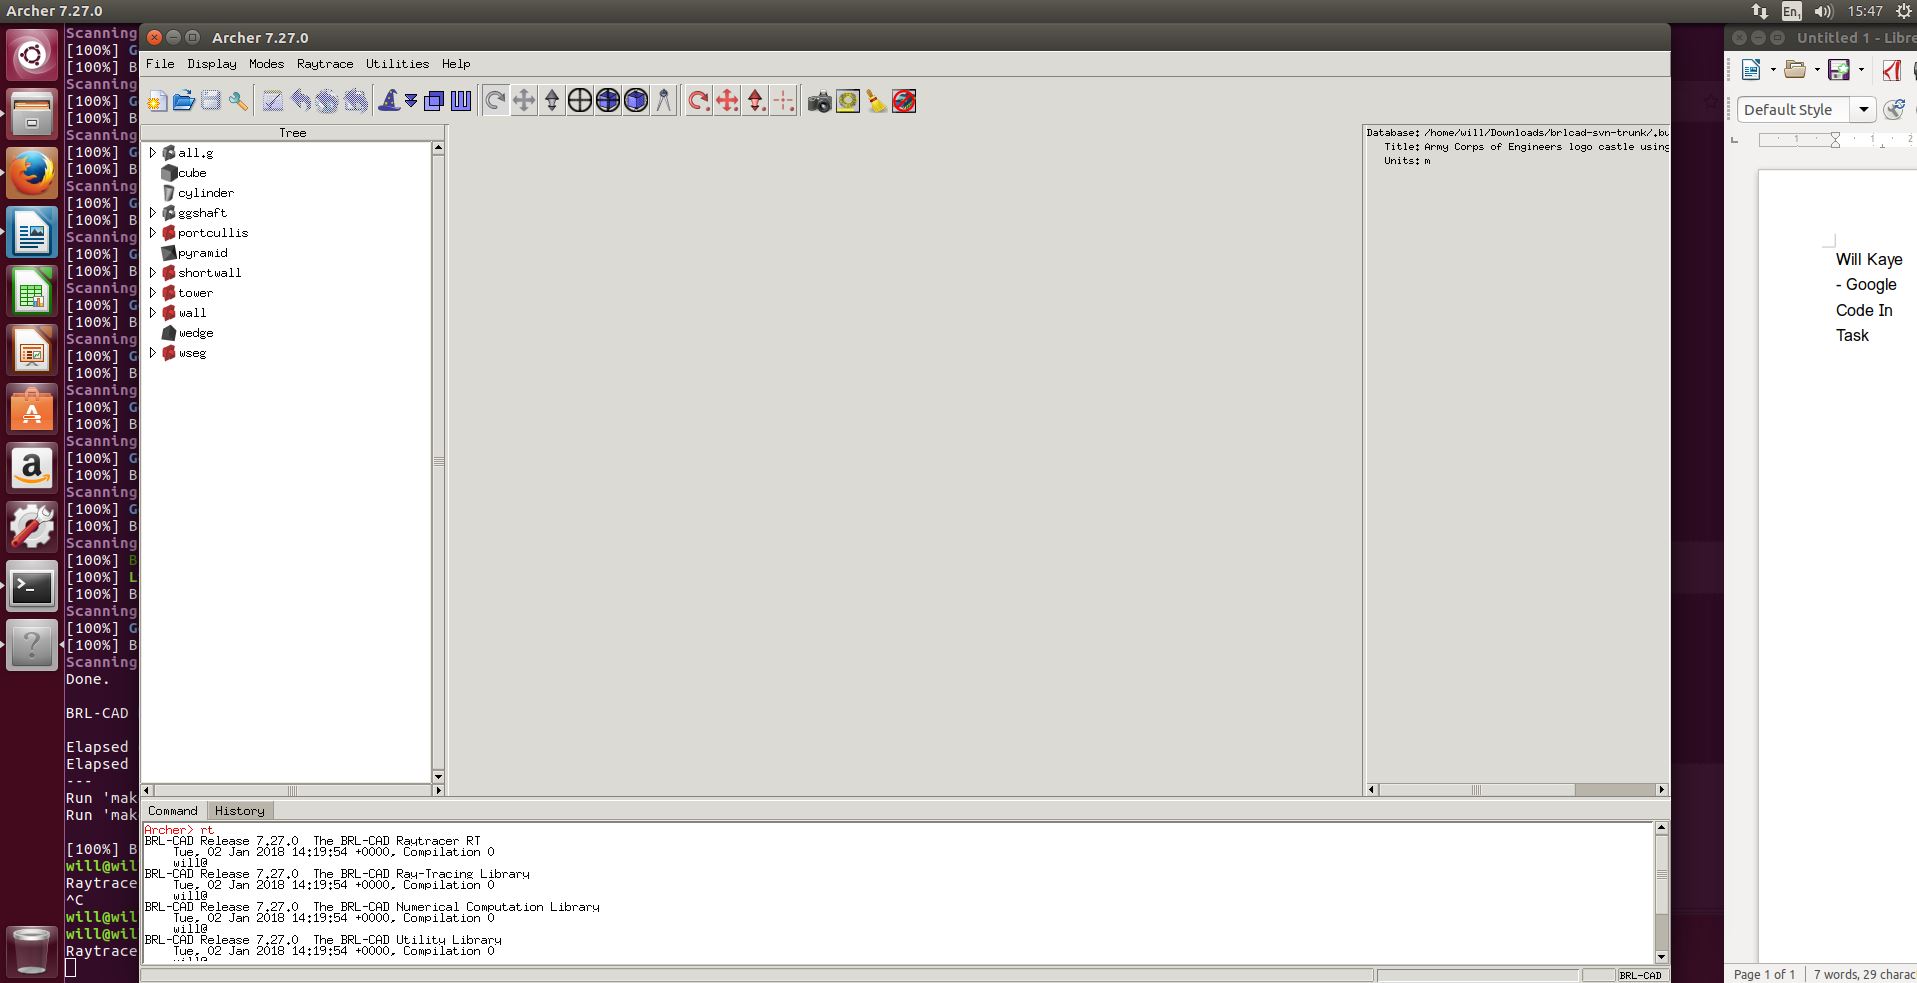
Task: Click the blue cube in circle icon
Action: pyautogui.click(x=635, y=101)
